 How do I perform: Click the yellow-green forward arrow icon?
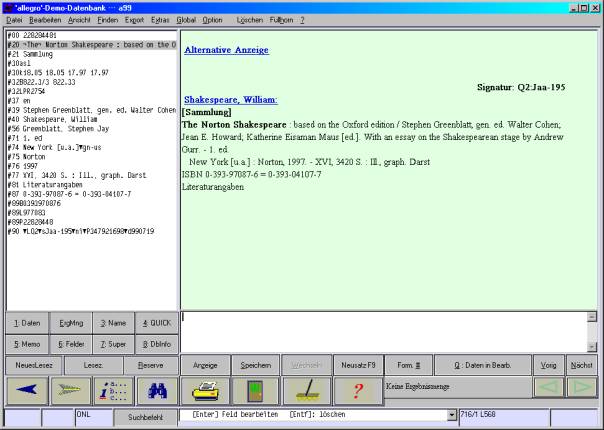(71, 390)
